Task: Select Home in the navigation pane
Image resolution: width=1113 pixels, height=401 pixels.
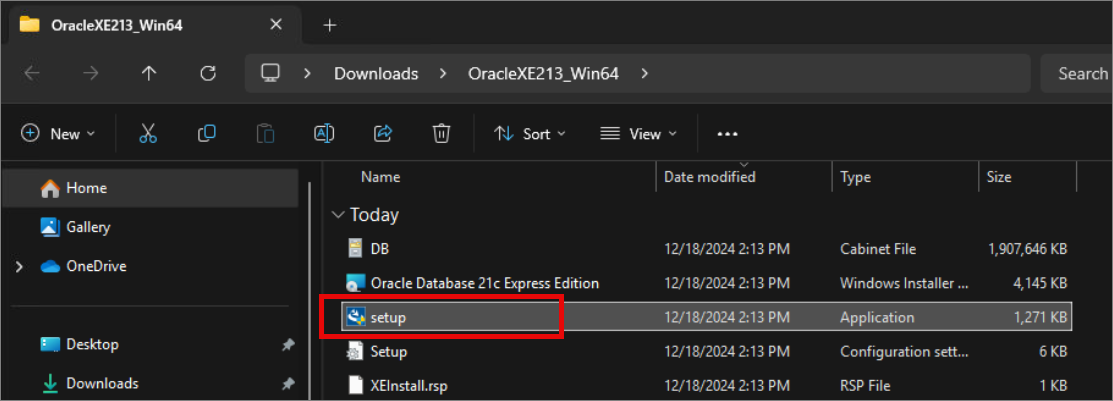Action: coord(150,188)
